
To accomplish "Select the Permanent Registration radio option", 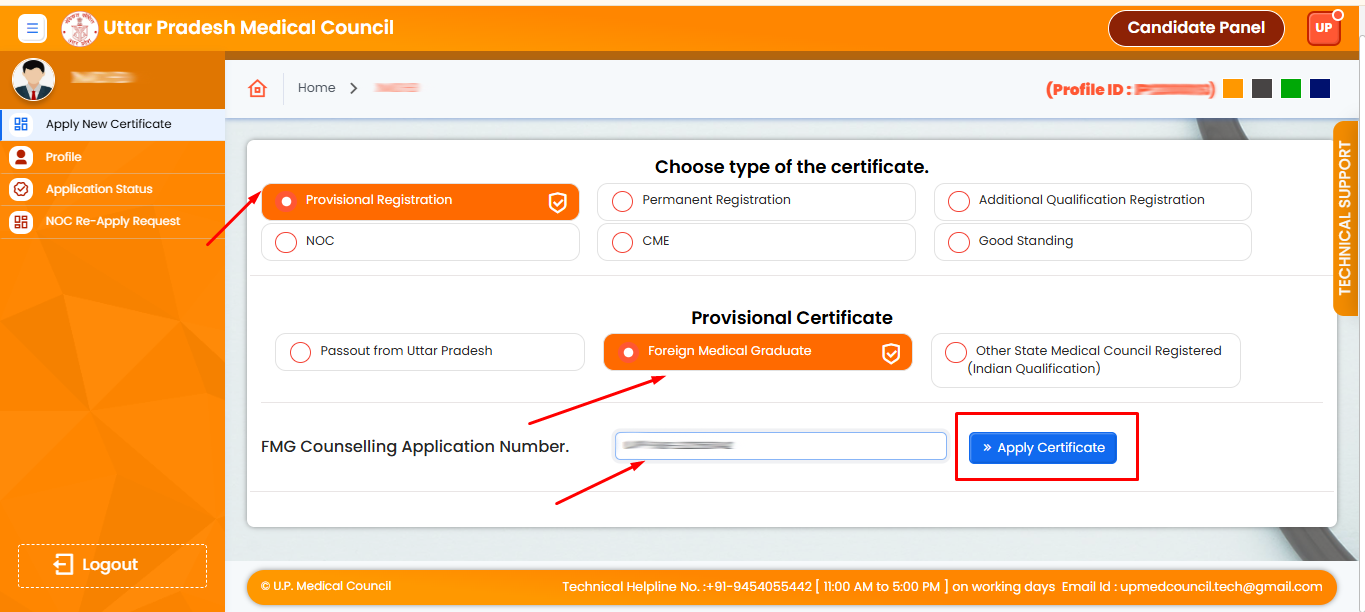I will tap(622, 201).
